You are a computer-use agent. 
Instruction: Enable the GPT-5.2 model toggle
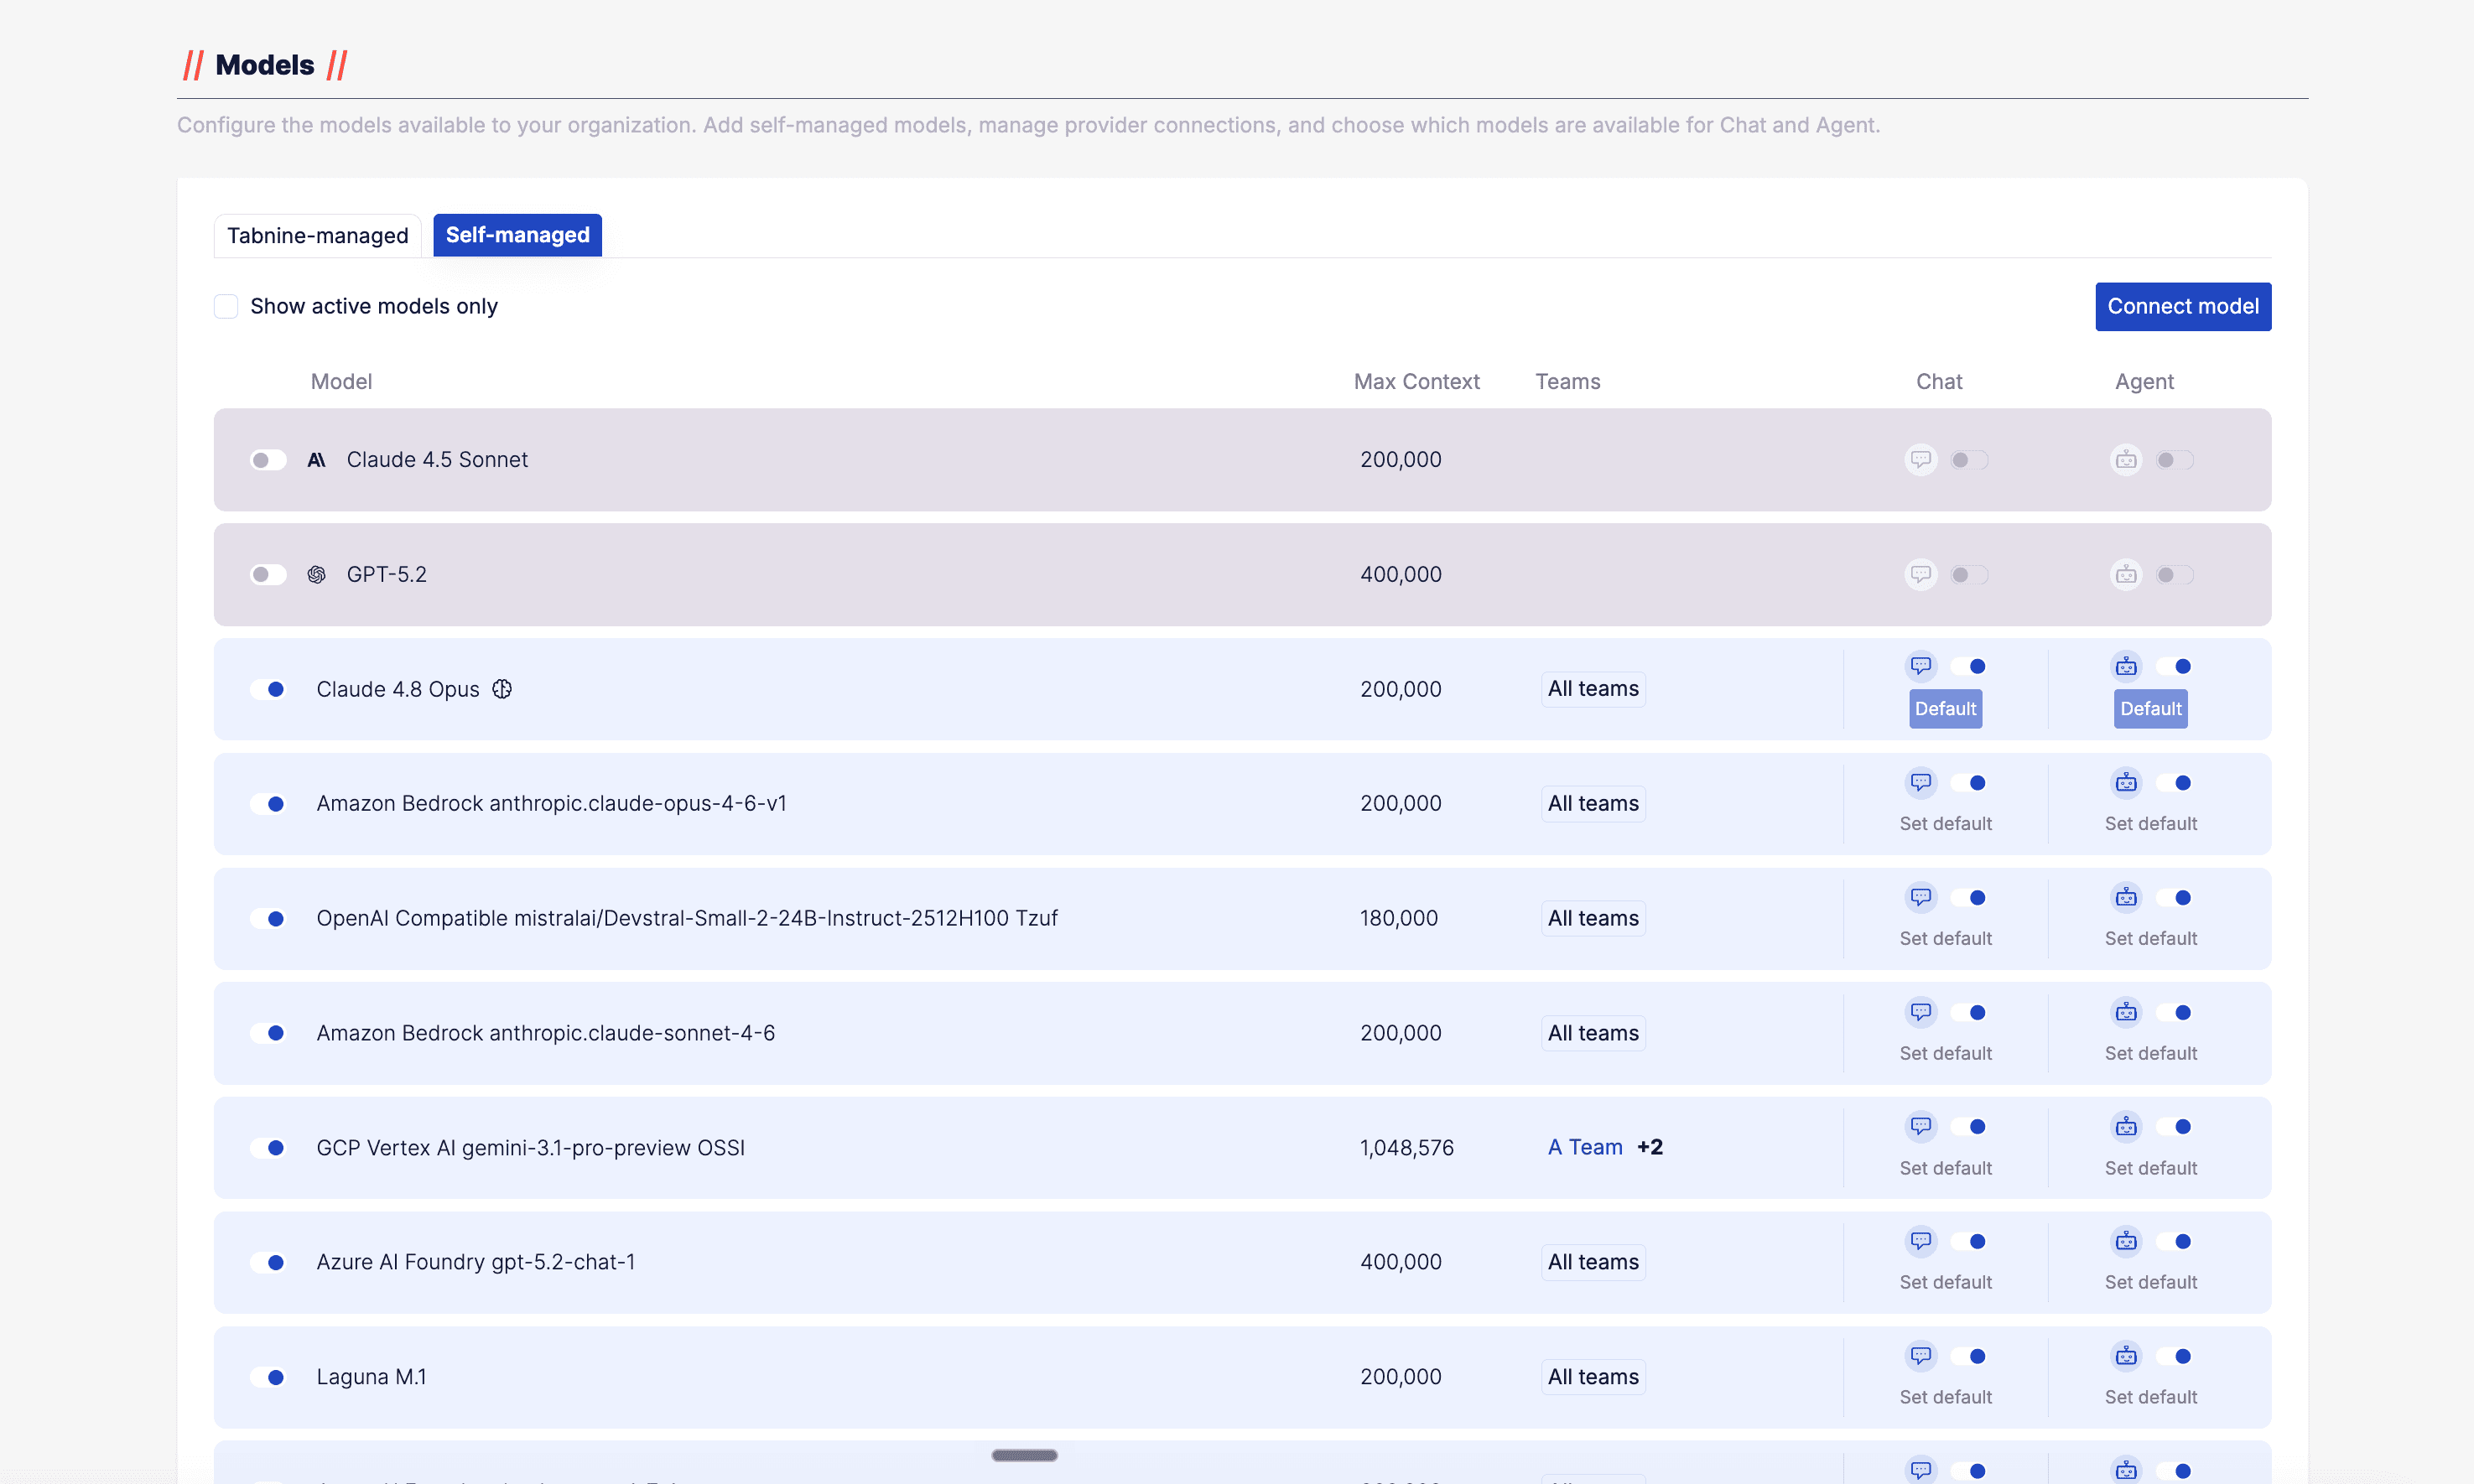[x=268, y=574]
